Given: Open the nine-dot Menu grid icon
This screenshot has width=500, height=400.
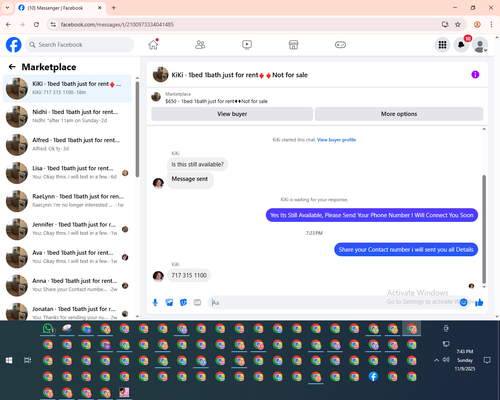Looking at the screenshot, I should [x=442, y=45].
